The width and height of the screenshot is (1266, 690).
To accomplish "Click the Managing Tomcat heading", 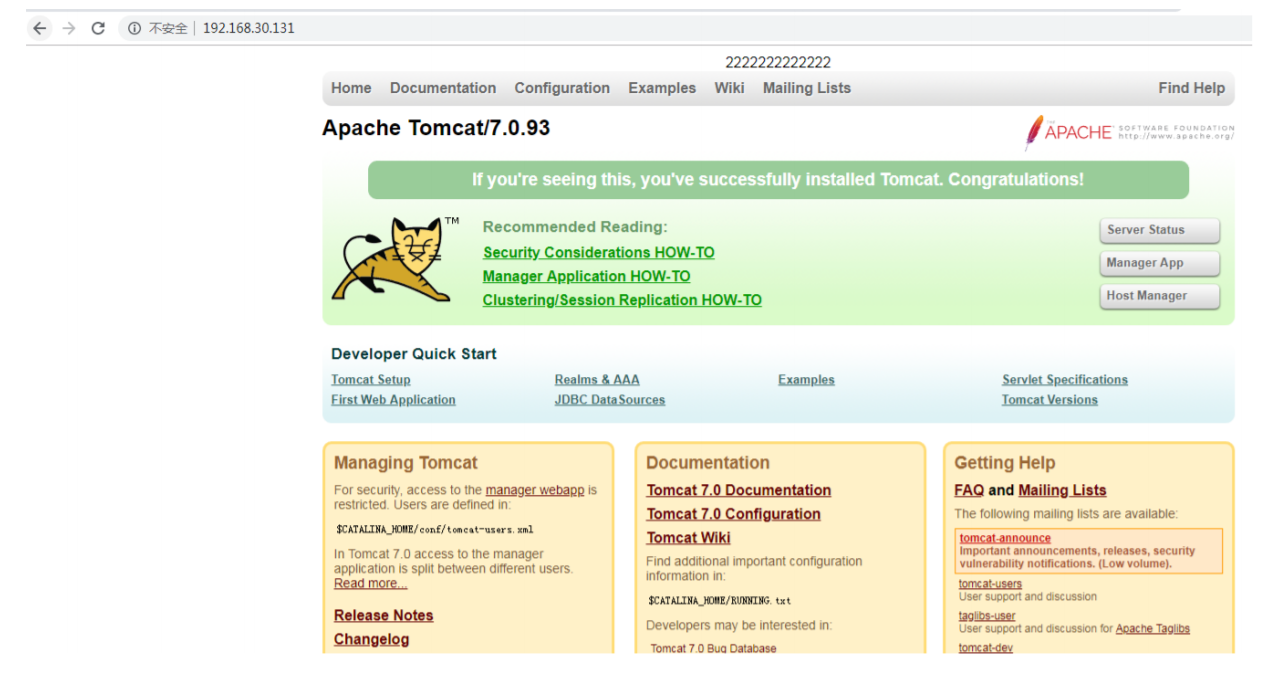I will (406, 463).
